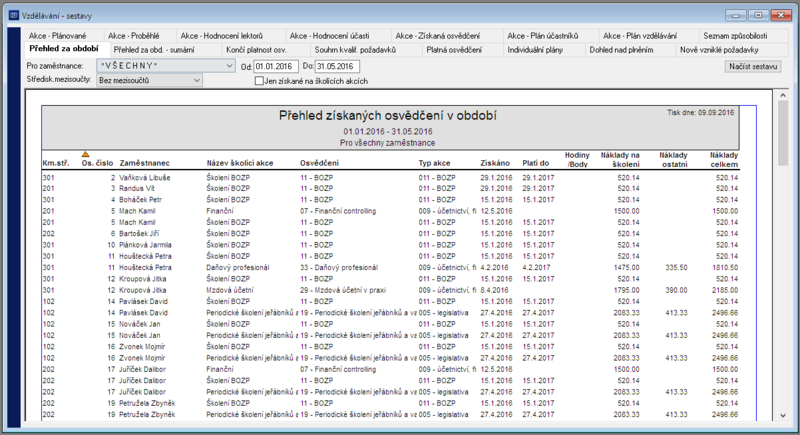Click the 'Km.stř.' column header
The width and height of the screenshot is (800, 435).
pyautogui.click(x=56, y=163)
